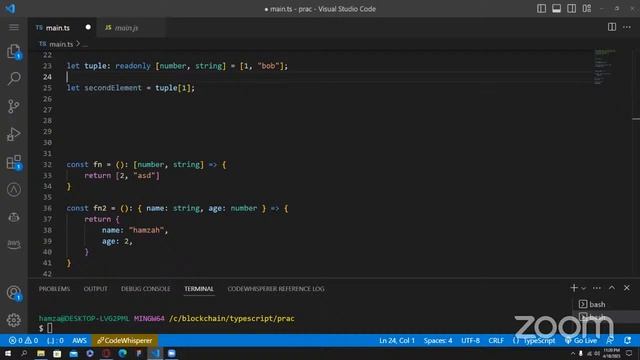Click Ln 24, Col 1 cursor position
The height and width of the screenshot is (360, 640).
click(x=397, y=340)
